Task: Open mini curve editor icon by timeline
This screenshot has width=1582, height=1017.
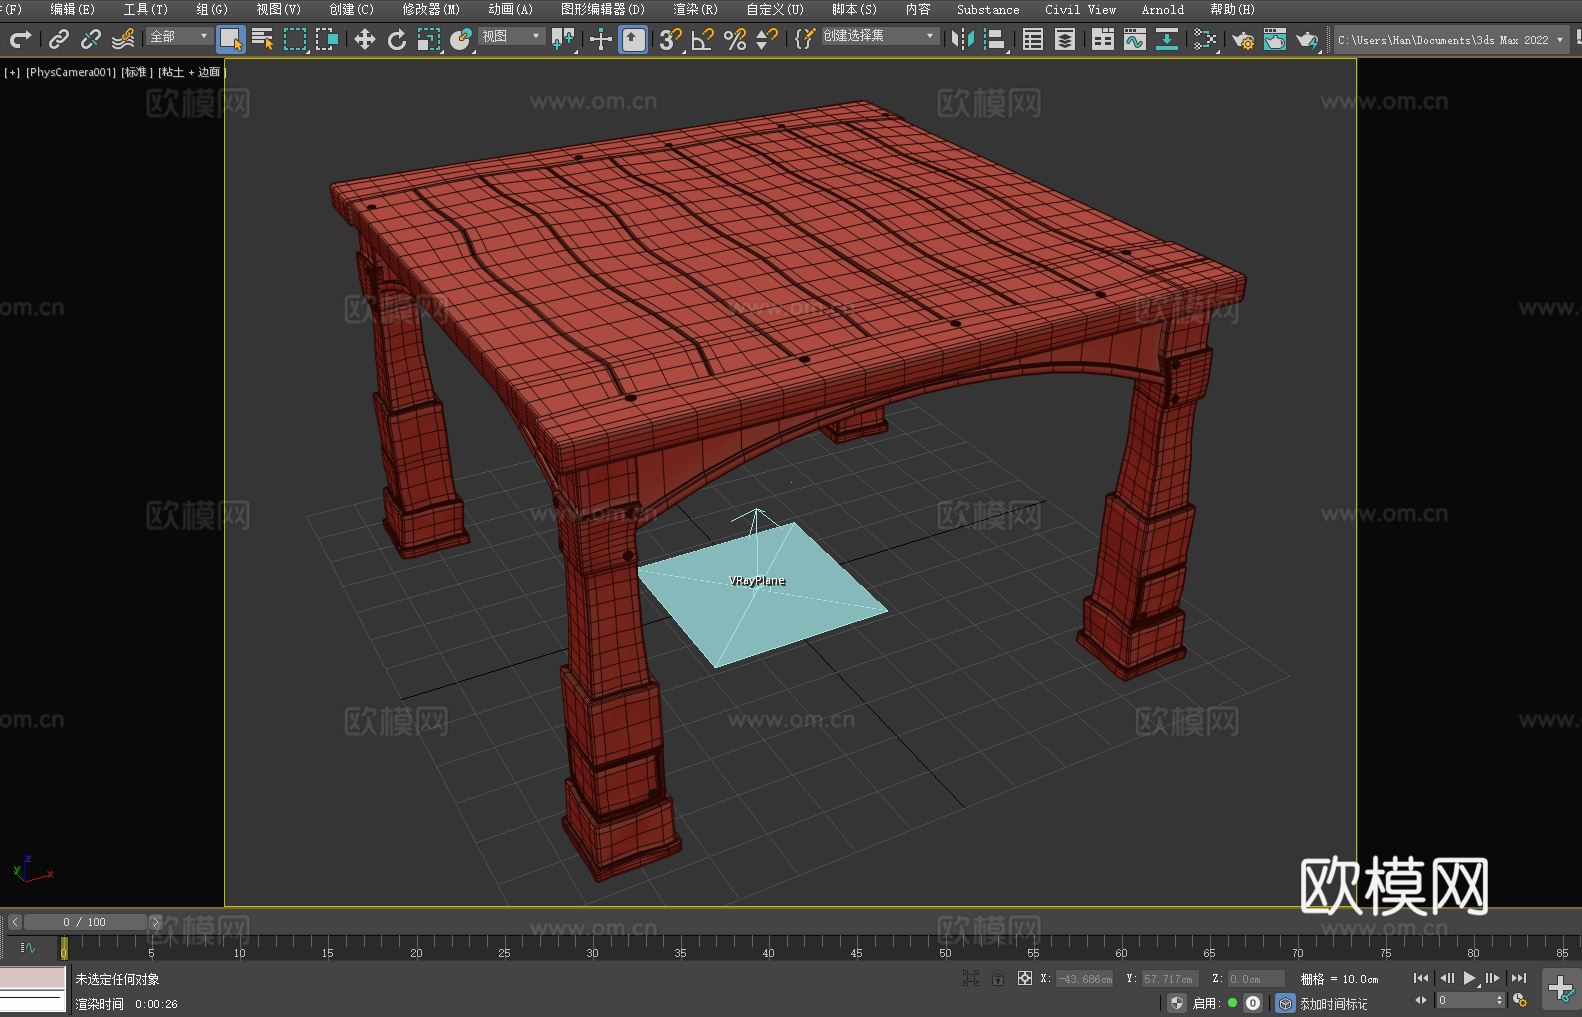Action: [x=28, y=947]
